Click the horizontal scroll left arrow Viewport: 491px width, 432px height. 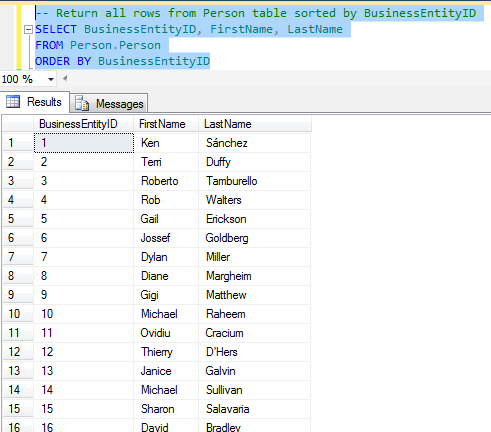point(65,79)
